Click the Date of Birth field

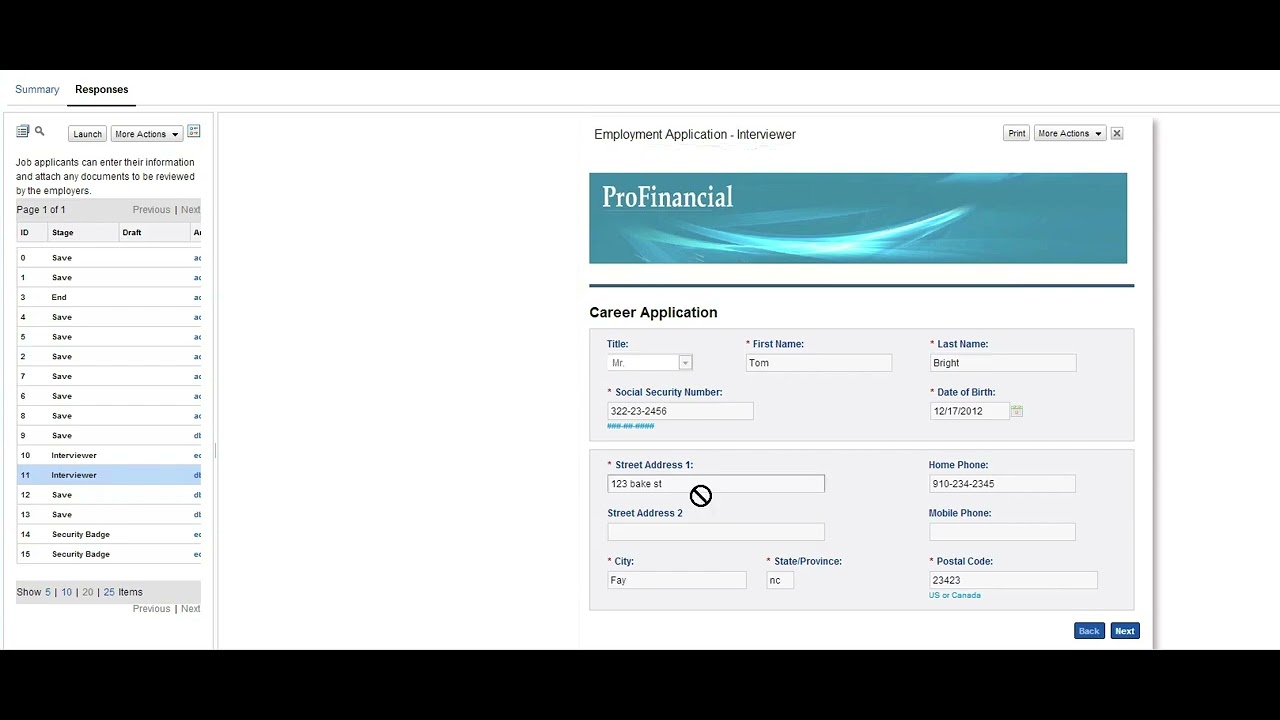tap(969, 411)
